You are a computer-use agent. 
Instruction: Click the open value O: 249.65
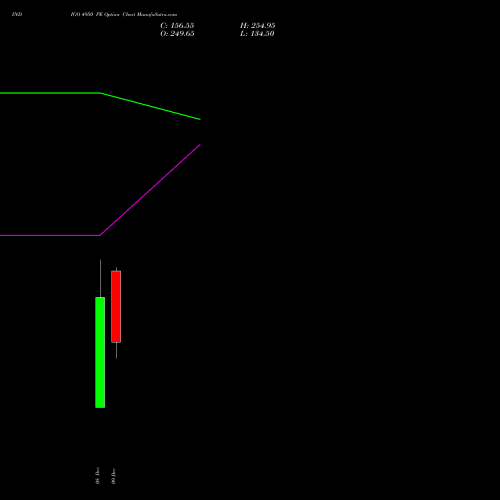pos(177,34)
